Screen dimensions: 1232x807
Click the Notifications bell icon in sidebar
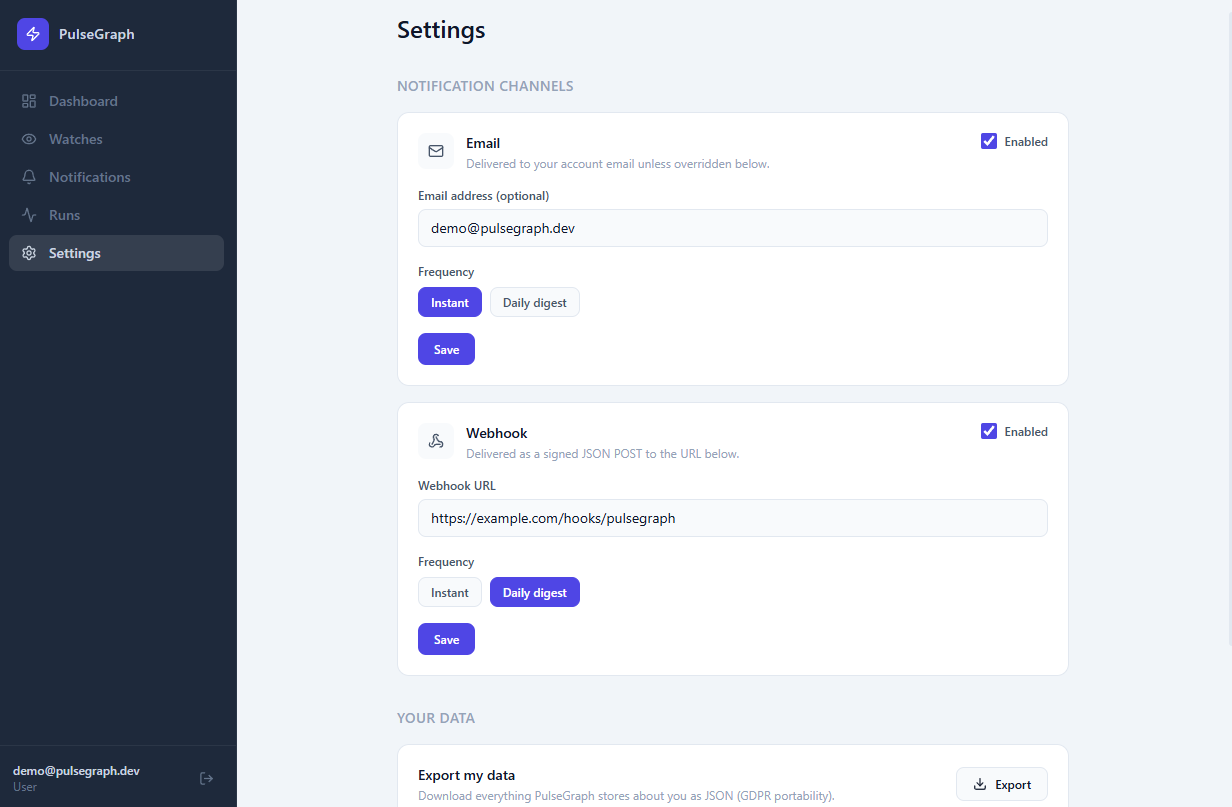point(29,177)
